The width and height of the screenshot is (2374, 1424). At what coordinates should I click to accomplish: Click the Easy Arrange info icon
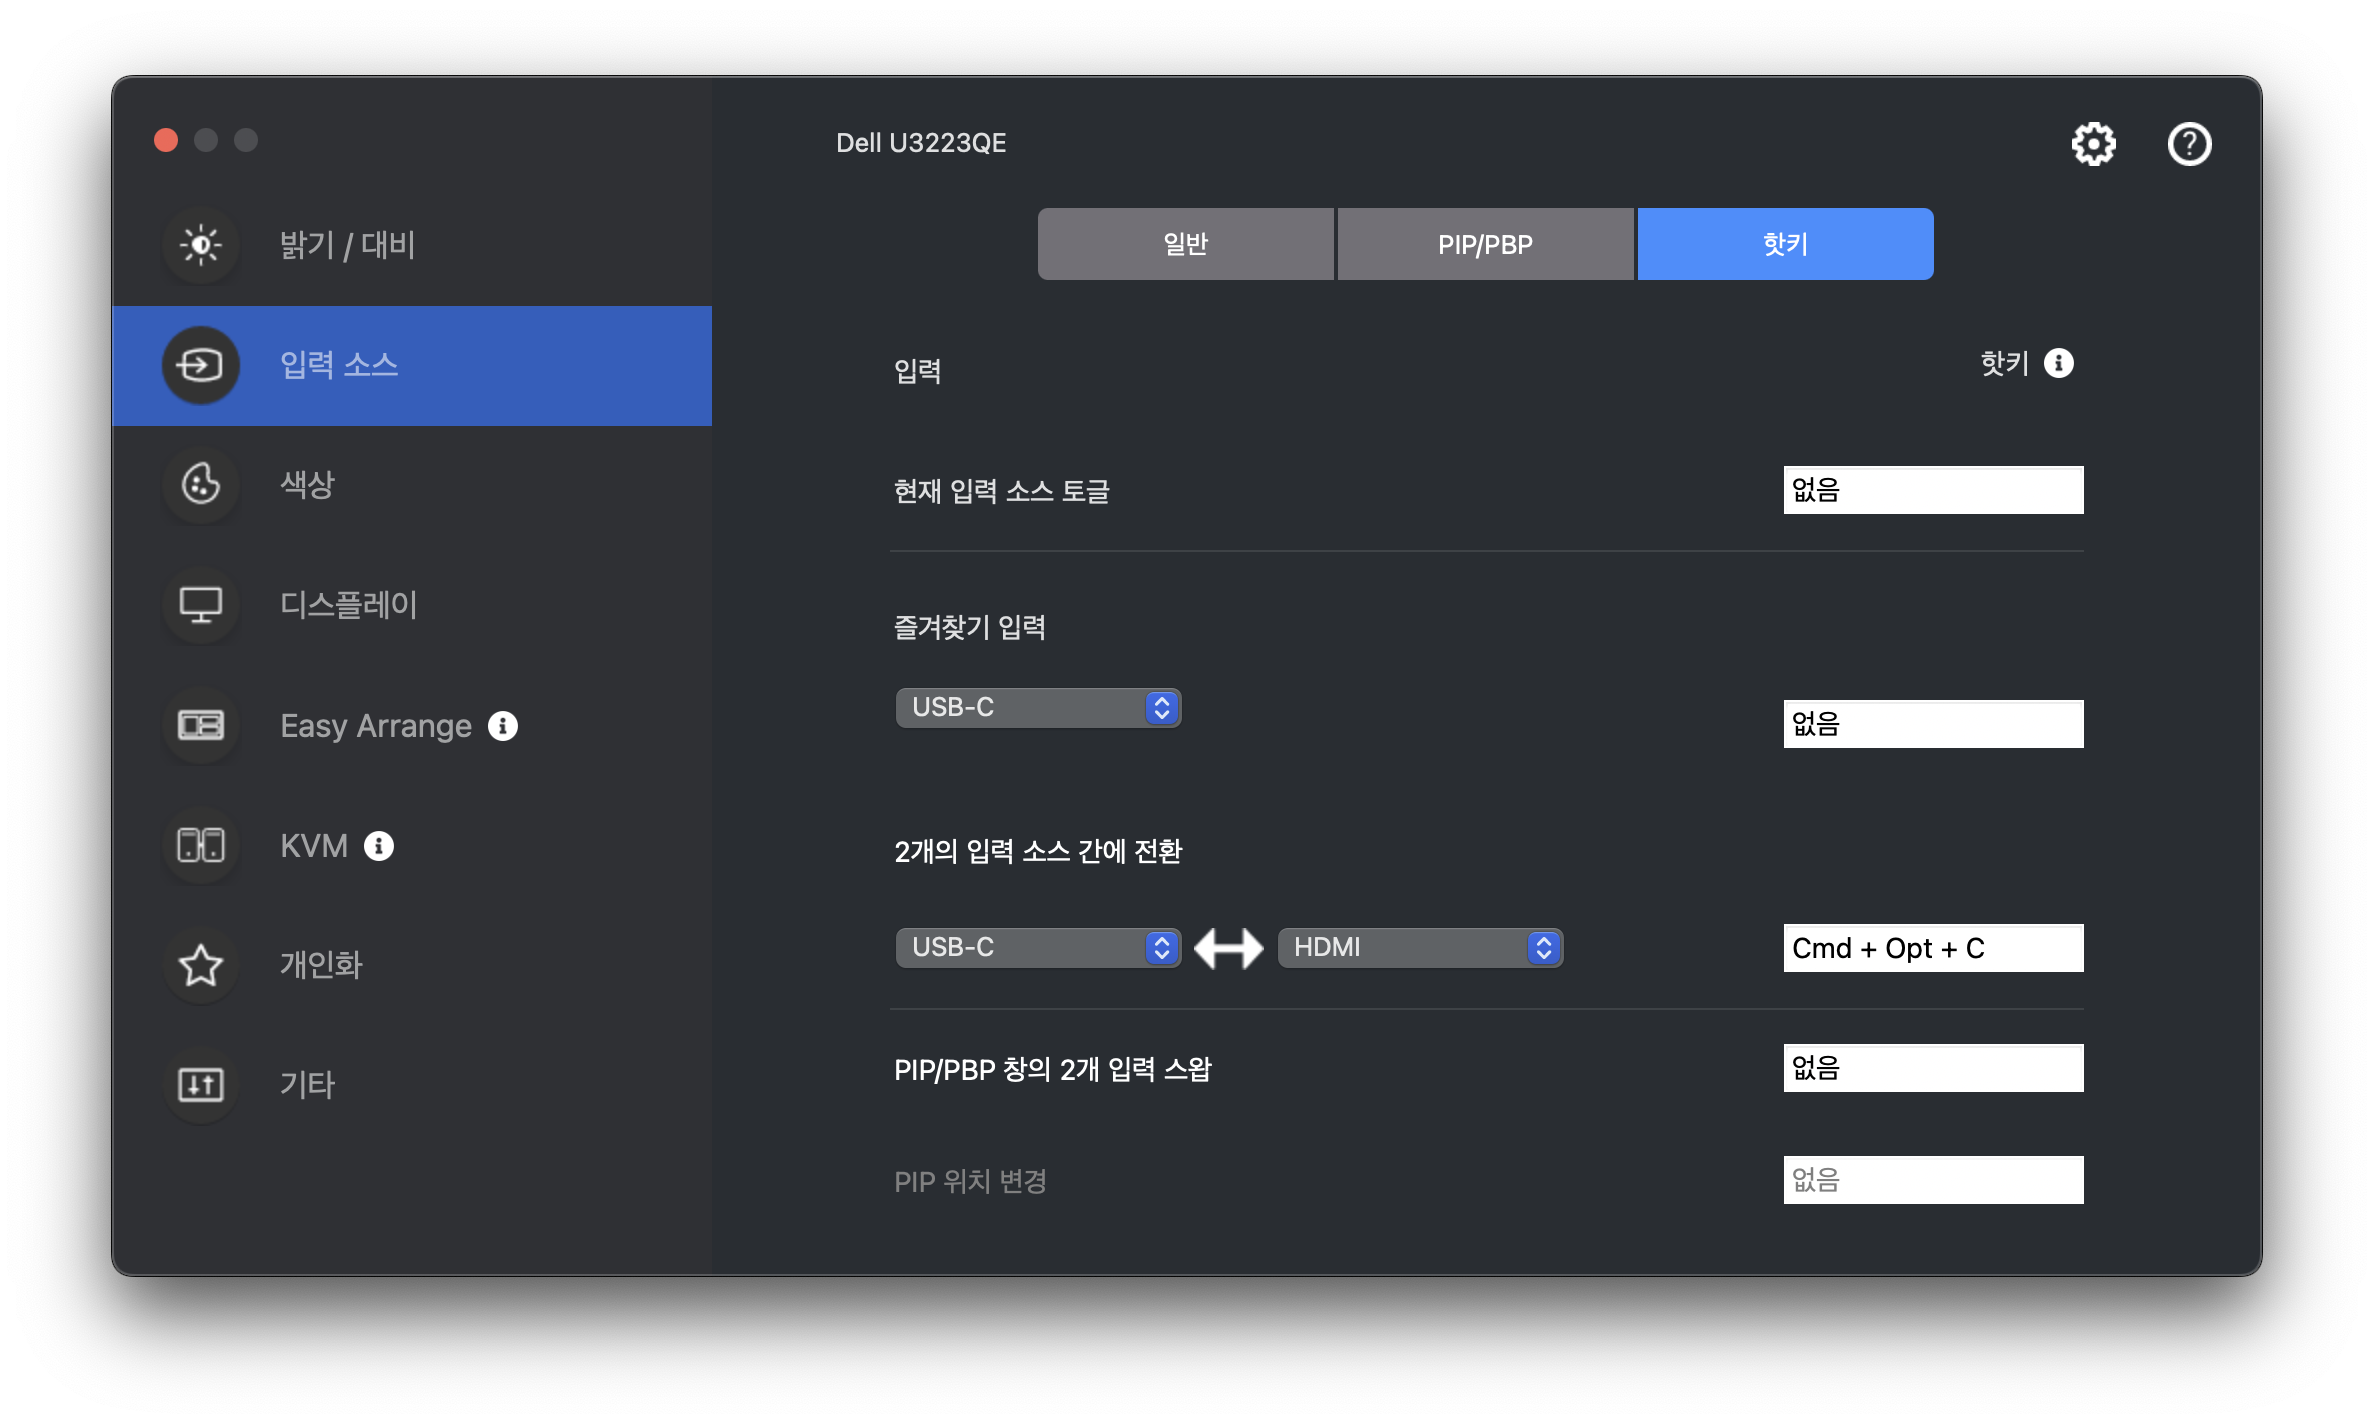[503, 726]
